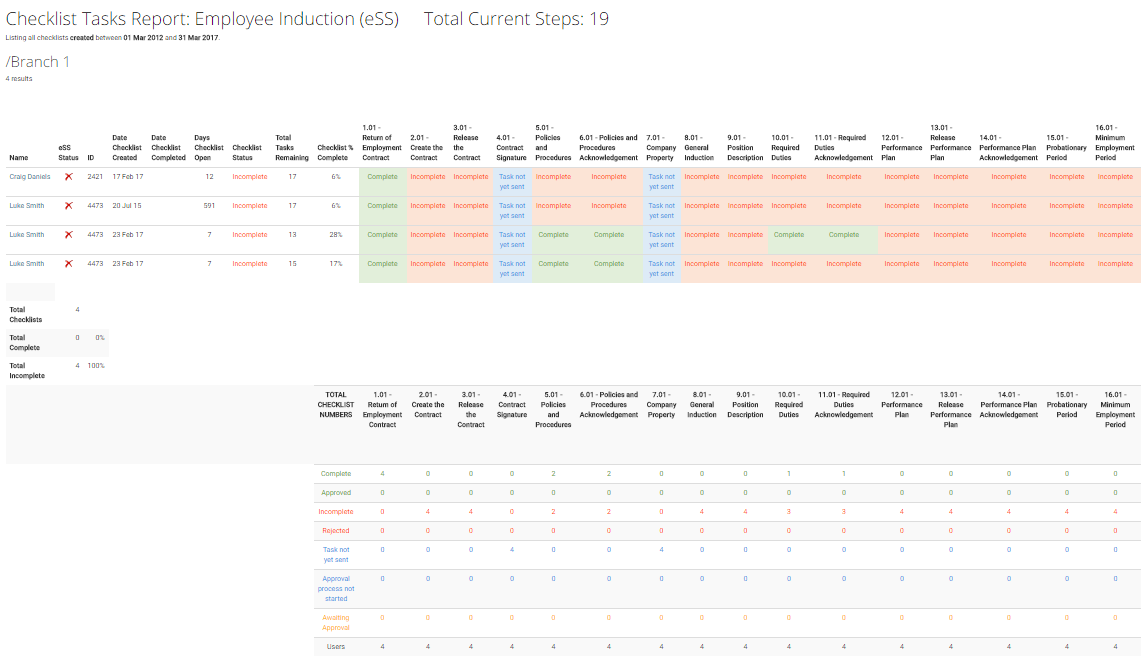
Task: Click the Checklist Status column header
Action: [247, 153]
